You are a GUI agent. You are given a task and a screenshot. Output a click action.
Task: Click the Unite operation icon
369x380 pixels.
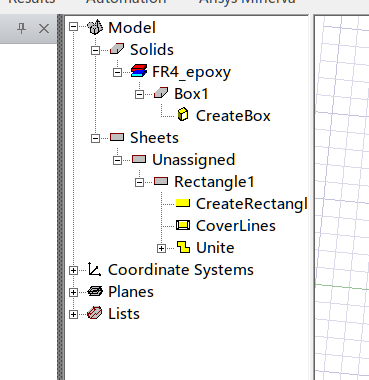pos(183,247)
